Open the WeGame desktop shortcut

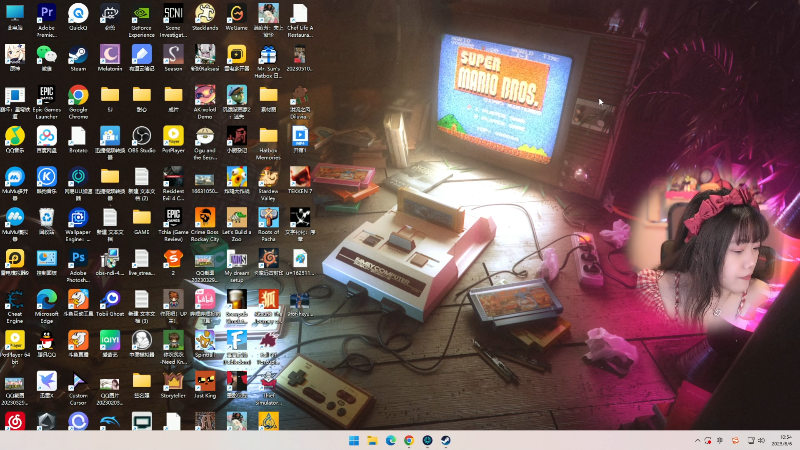pos(236,17)
